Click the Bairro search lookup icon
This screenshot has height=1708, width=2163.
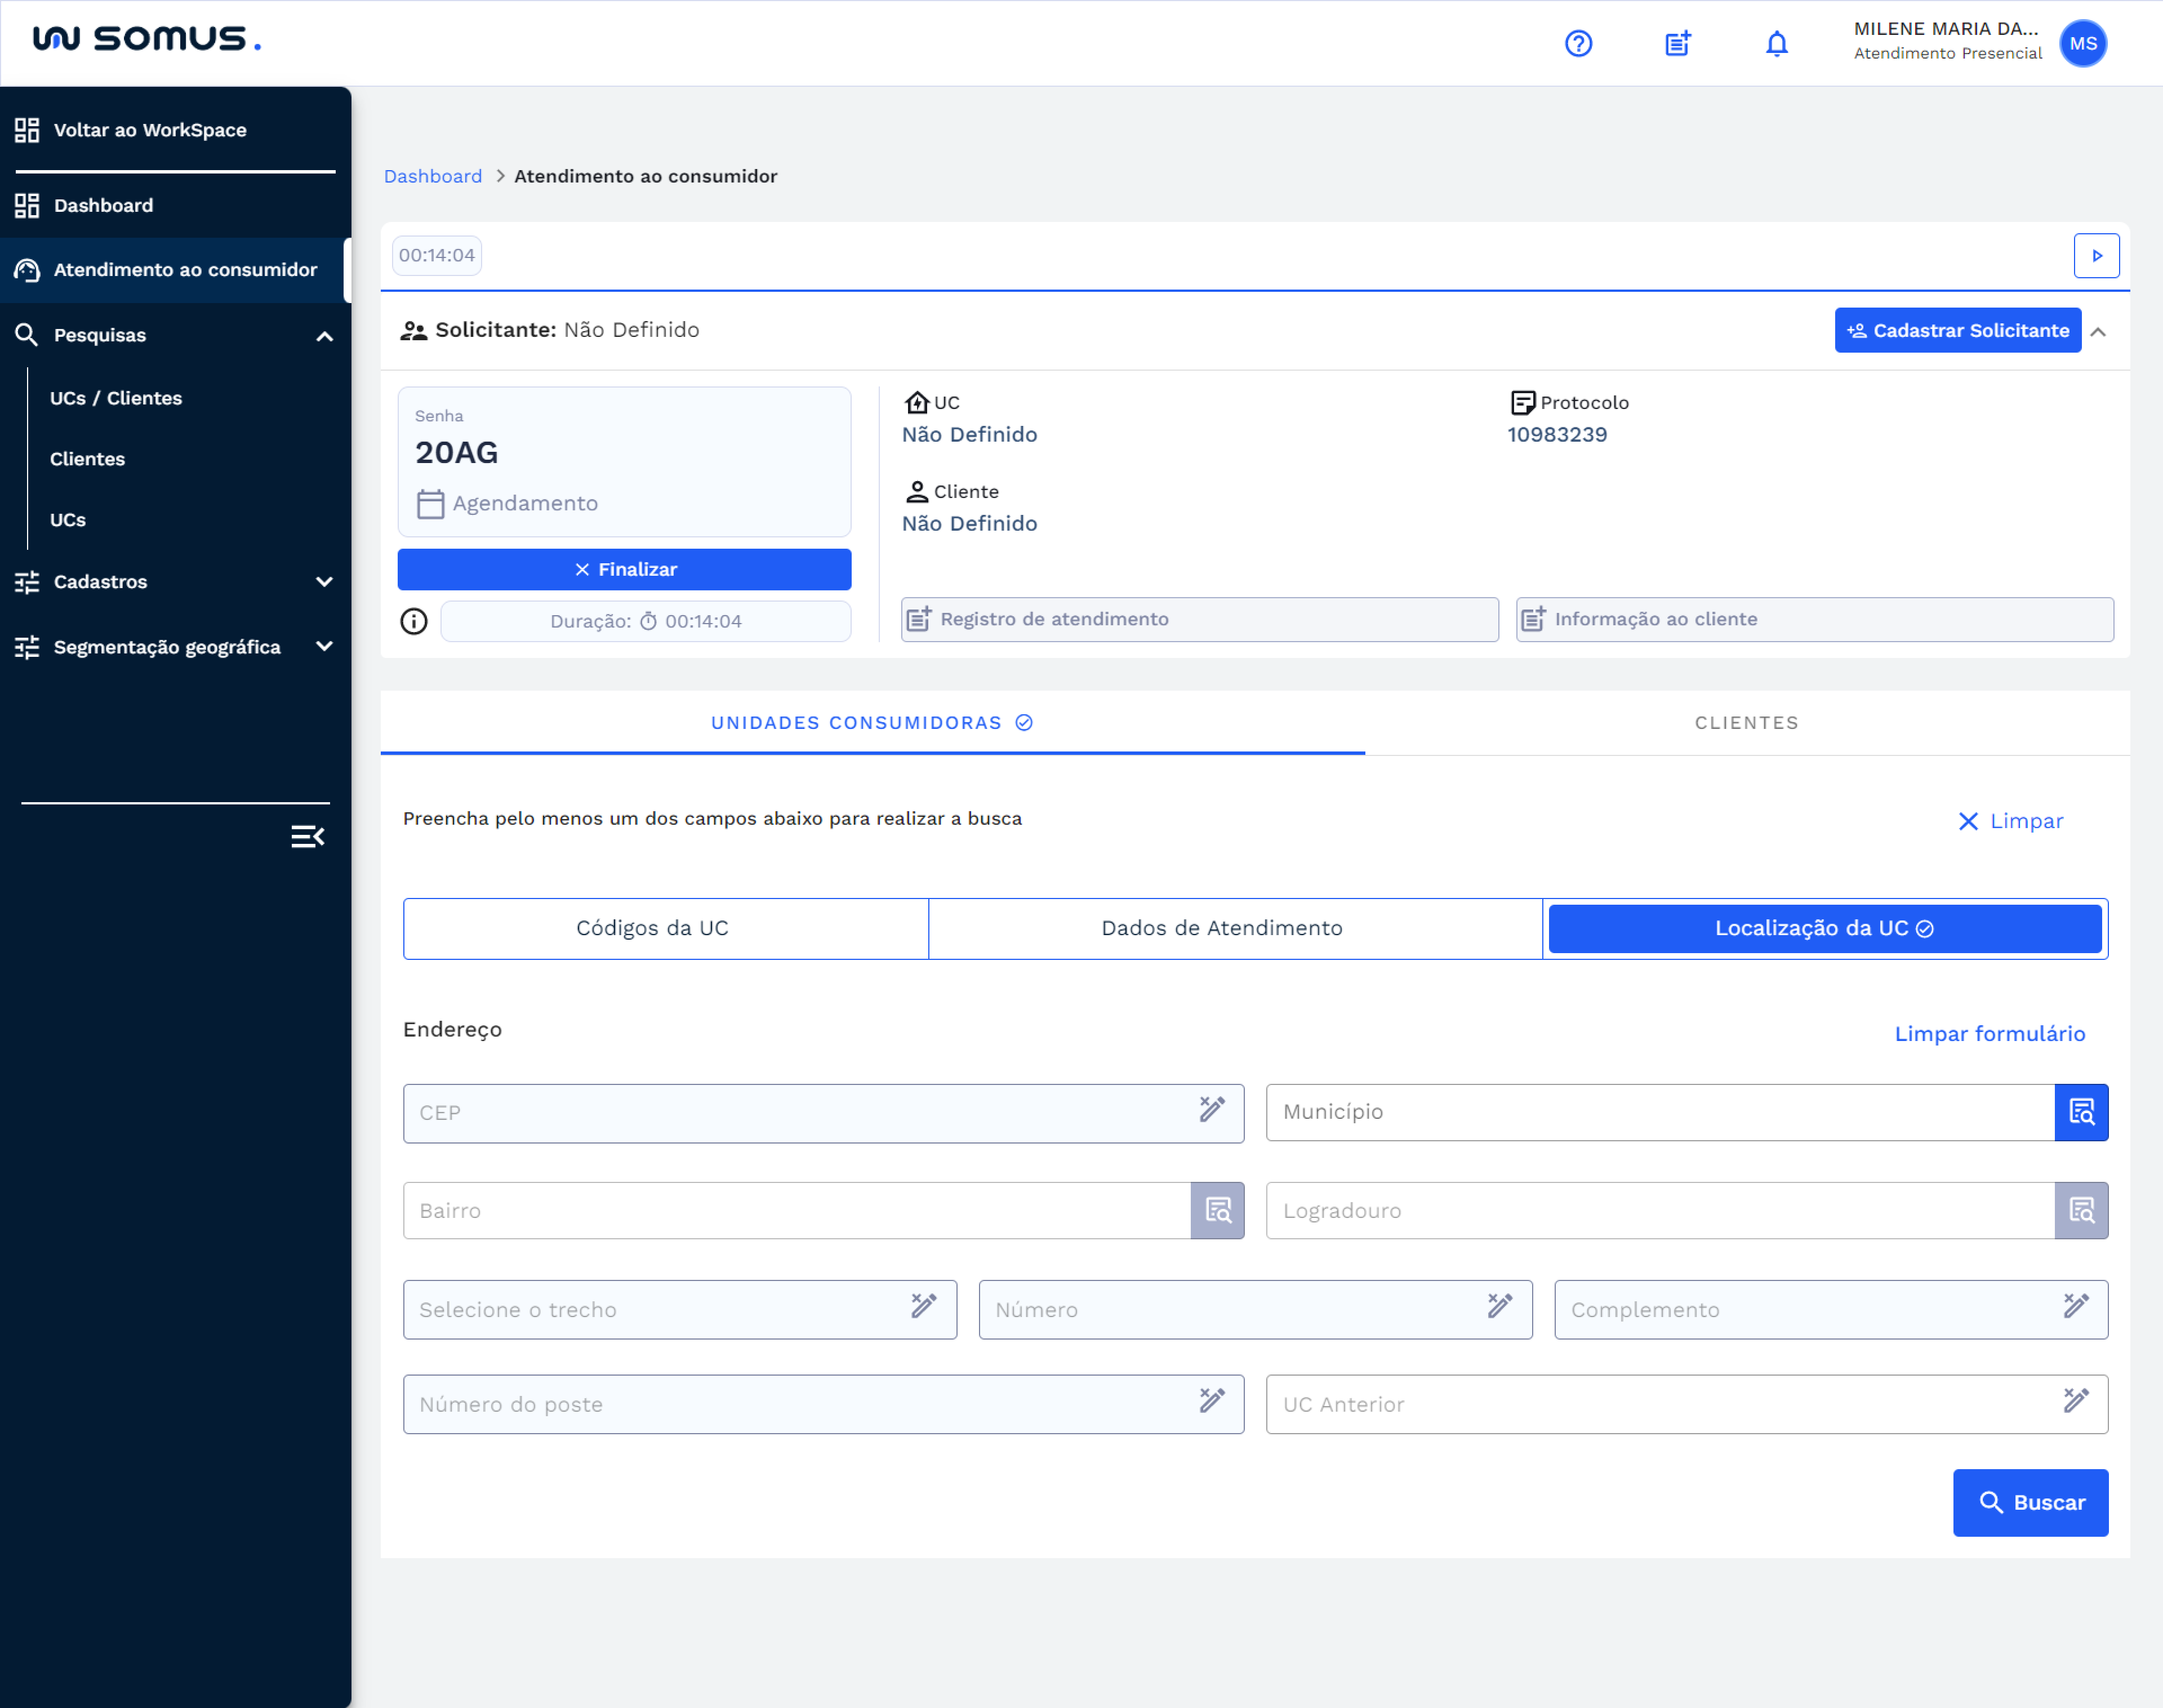(1217, 1211)
